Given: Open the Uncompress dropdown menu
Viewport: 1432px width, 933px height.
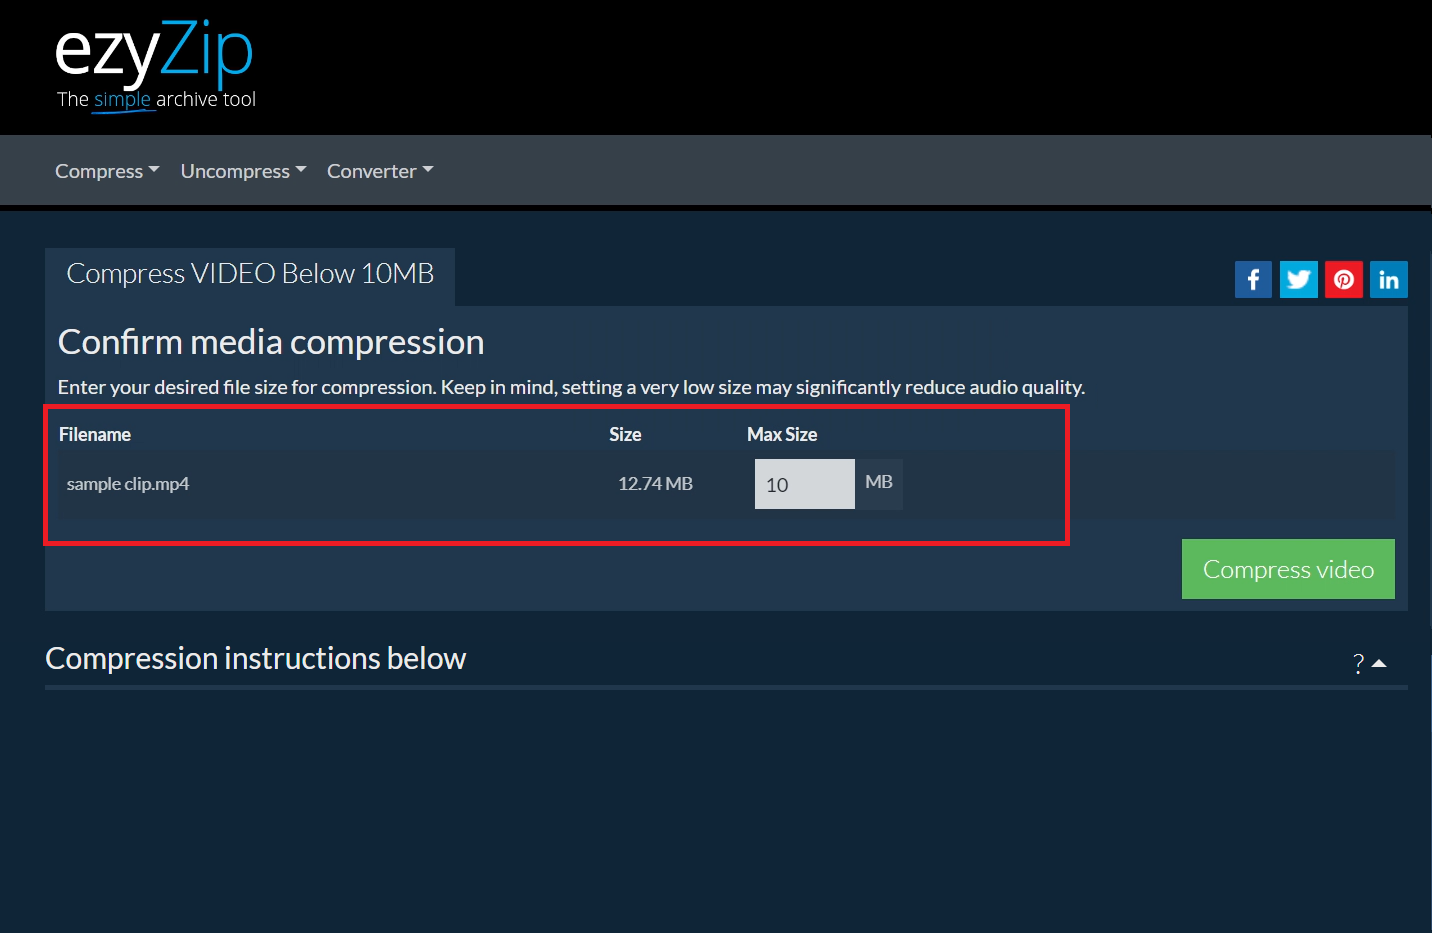Looking at the screenshot, I should [242, 170].
